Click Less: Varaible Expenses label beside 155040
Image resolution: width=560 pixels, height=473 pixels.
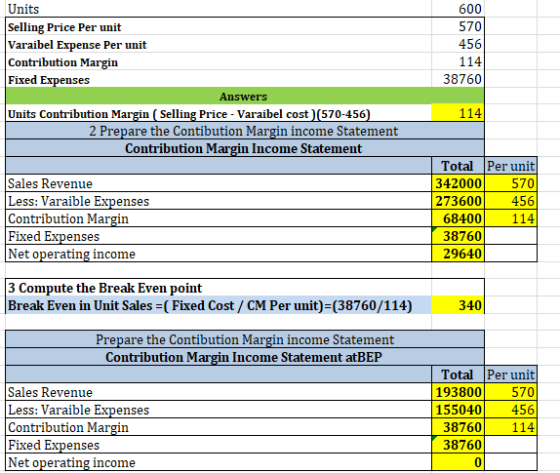(79, 410)
